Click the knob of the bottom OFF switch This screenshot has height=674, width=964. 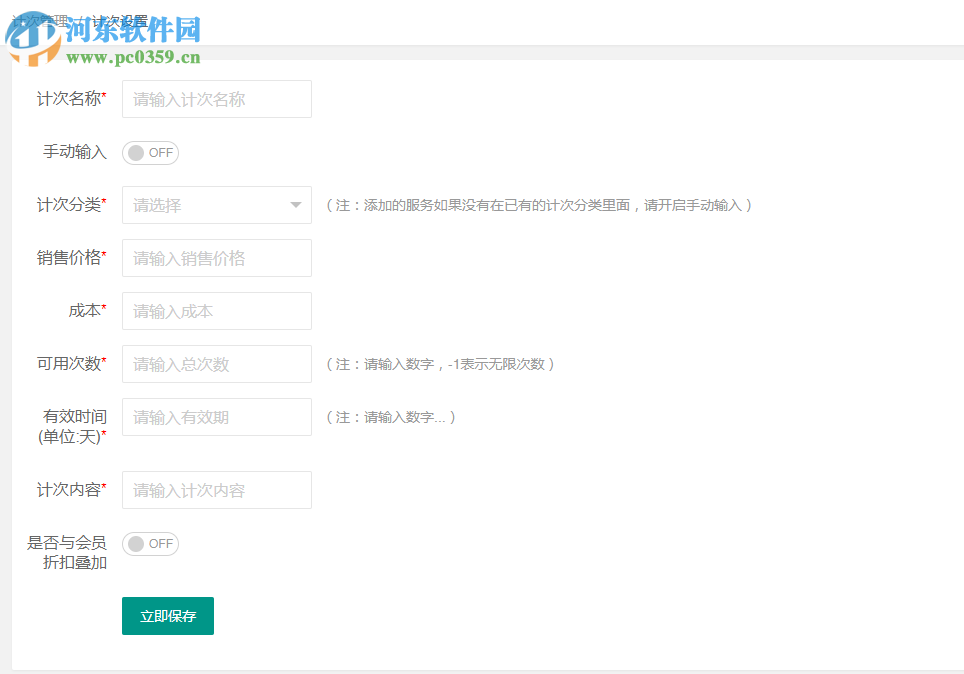134,543
